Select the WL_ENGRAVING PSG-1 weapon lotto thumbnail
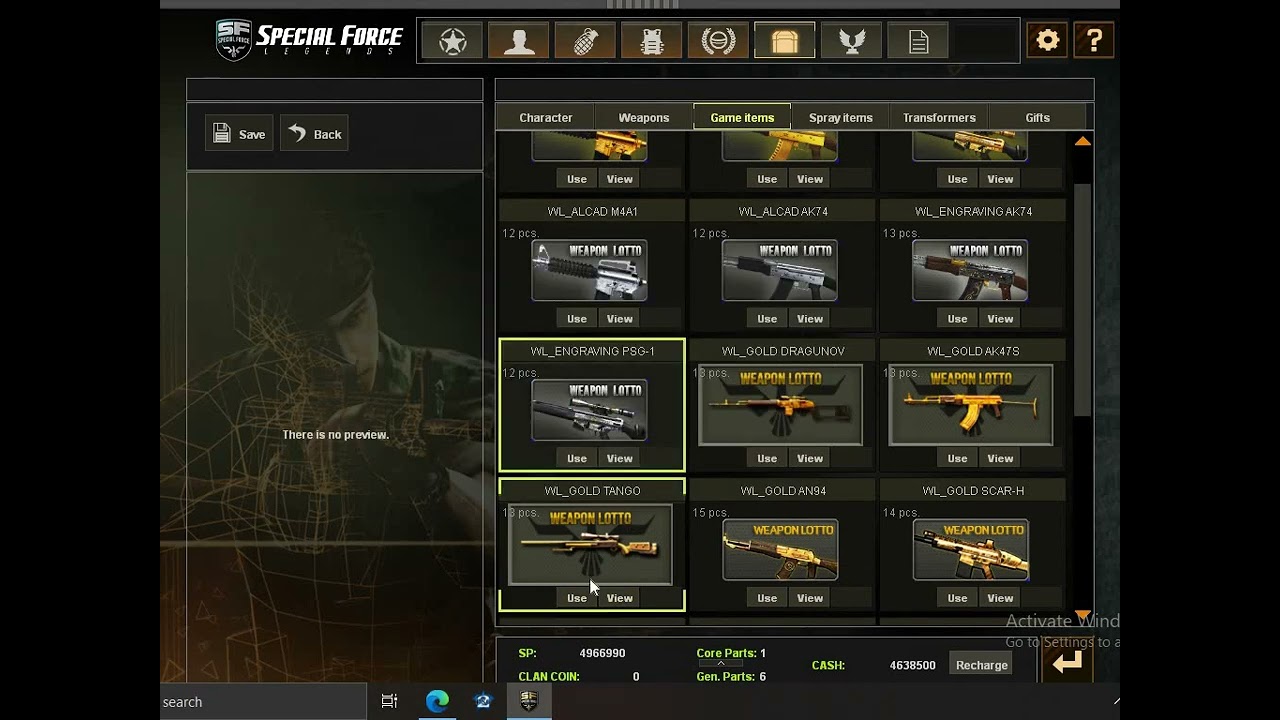The image size is (1280, 720). point(590,410)
